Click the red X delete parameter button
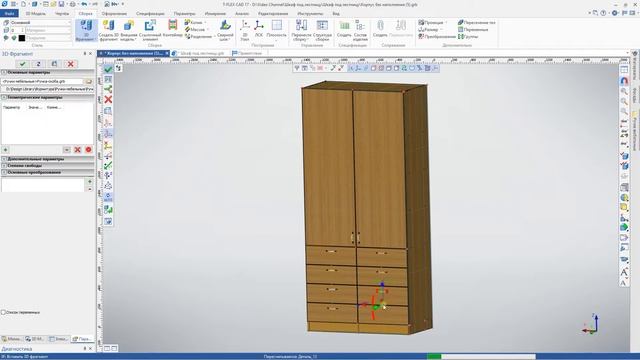This screenshot has height=360, width=640. [x=77, y=150]
